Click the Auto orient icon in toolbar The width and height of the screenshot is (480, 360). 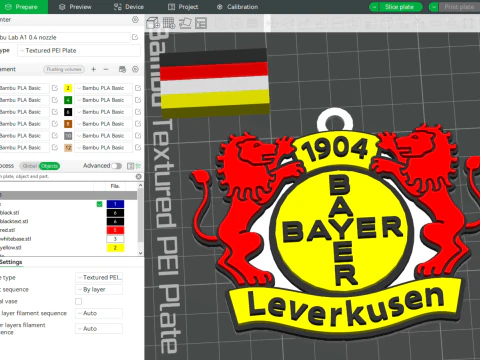click(185, 23)
